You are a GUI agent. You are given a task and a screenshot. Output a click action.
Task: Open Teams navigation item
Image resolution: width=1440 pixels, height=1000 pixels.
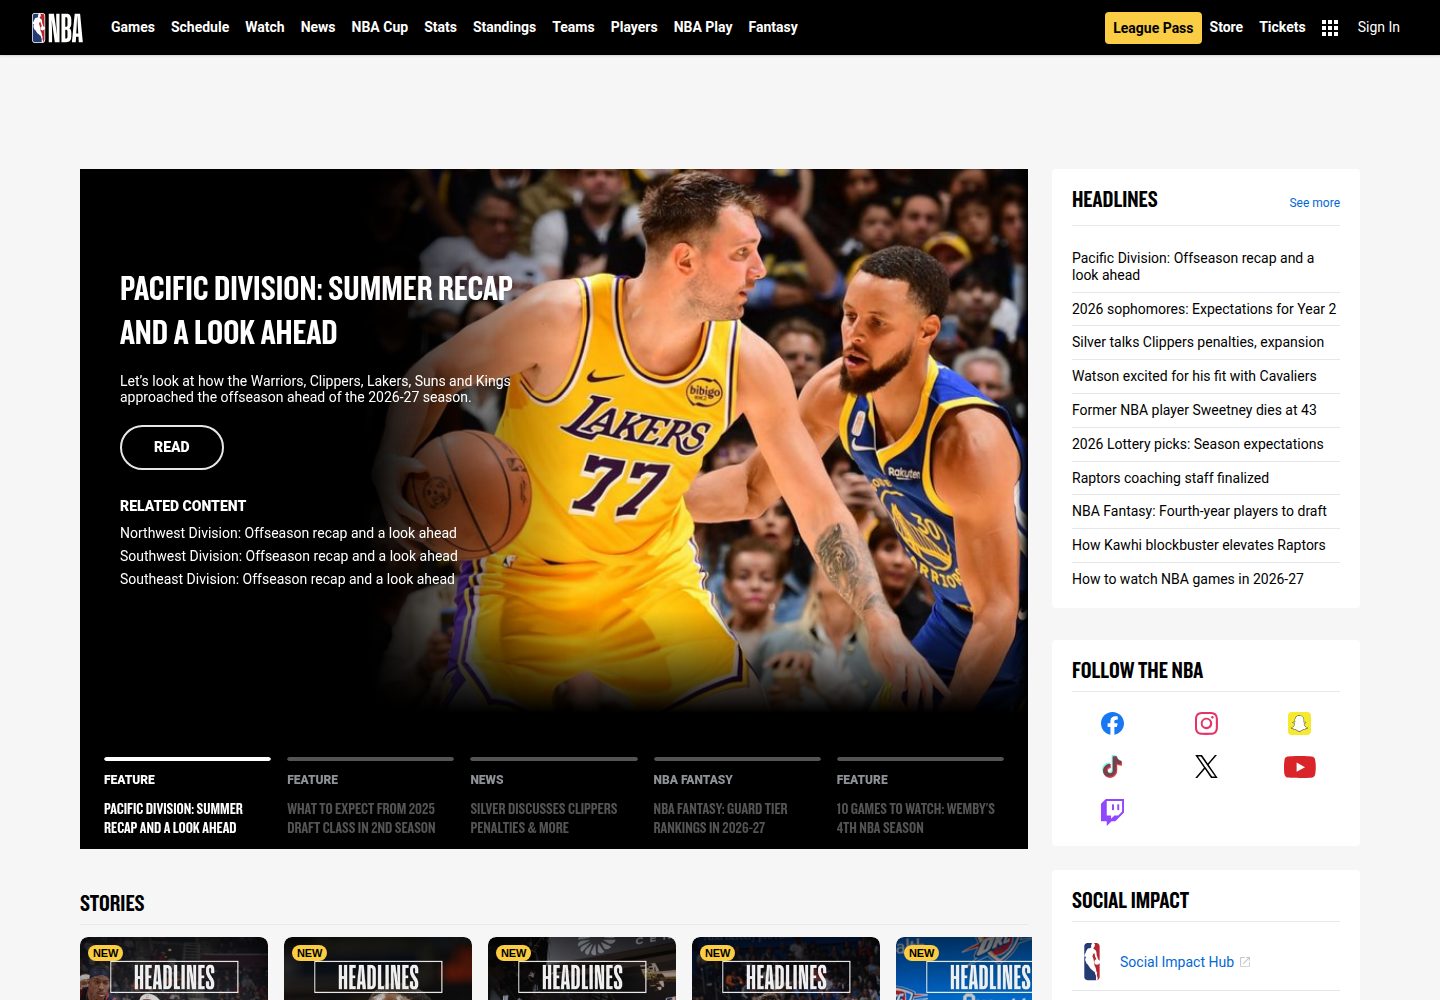(573, 27)
